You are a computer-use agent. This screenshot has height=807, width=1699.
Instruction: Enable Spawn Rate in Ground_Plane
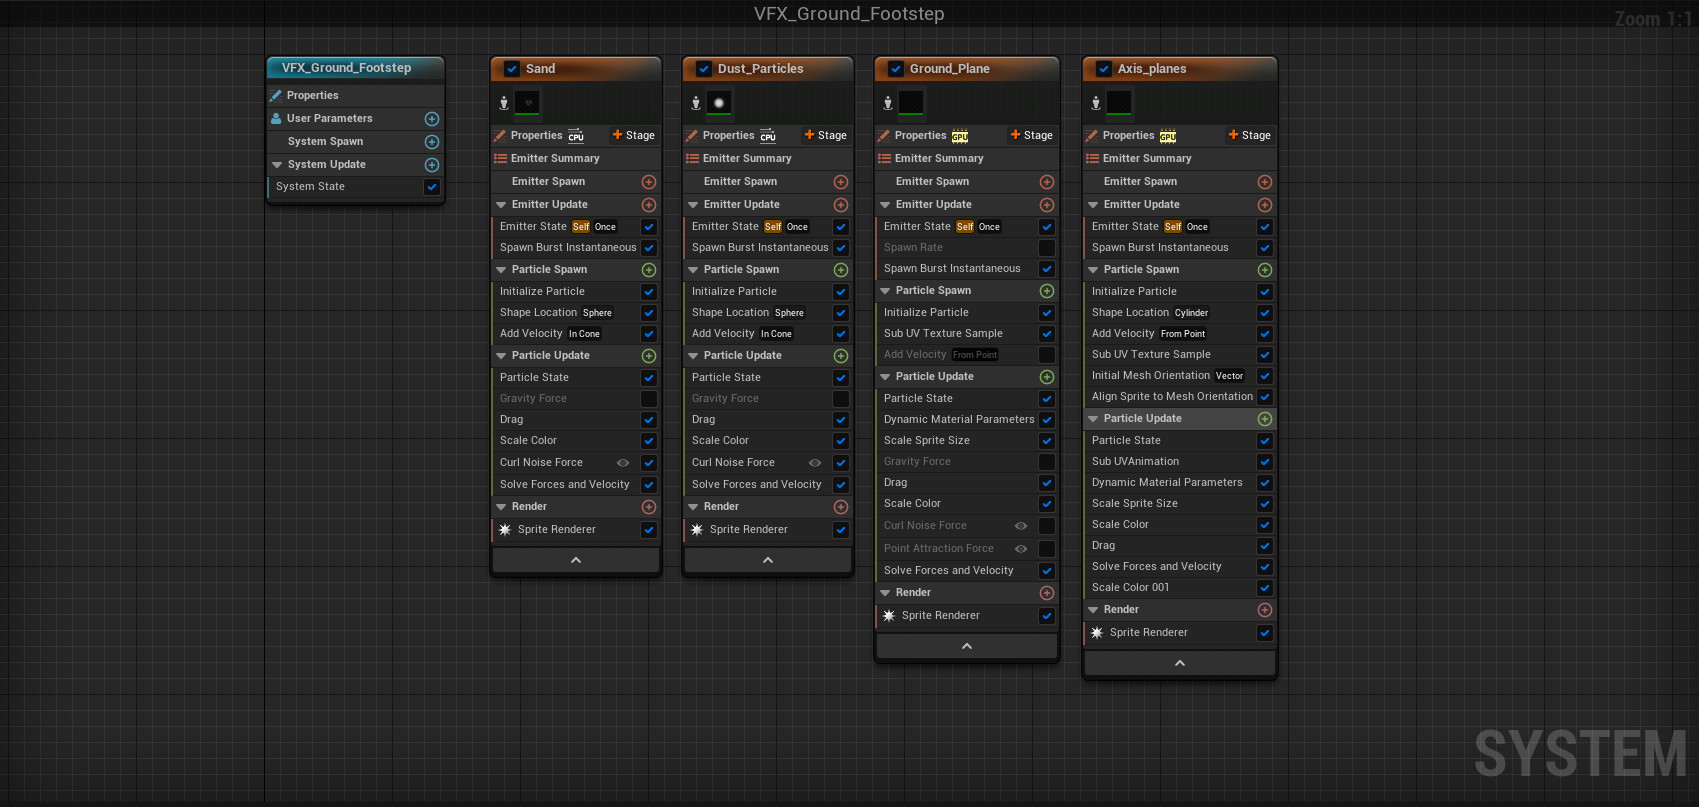pos(1046,248)
